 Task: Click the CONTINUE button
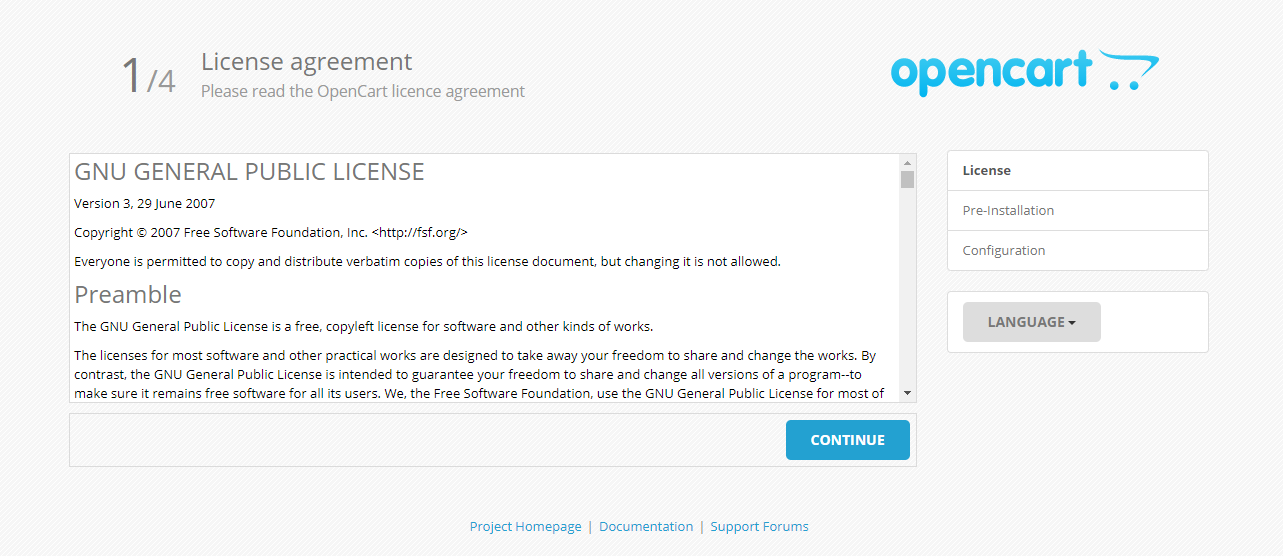point(847,440)
